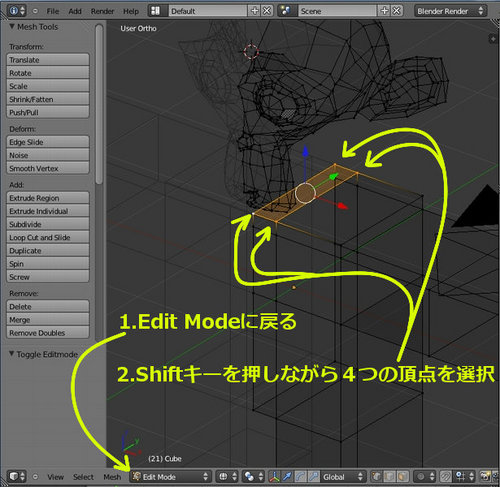Viewport: 500px width, 487px height.
Task: Switch to vertex select mode
Action: pos(377,477)
